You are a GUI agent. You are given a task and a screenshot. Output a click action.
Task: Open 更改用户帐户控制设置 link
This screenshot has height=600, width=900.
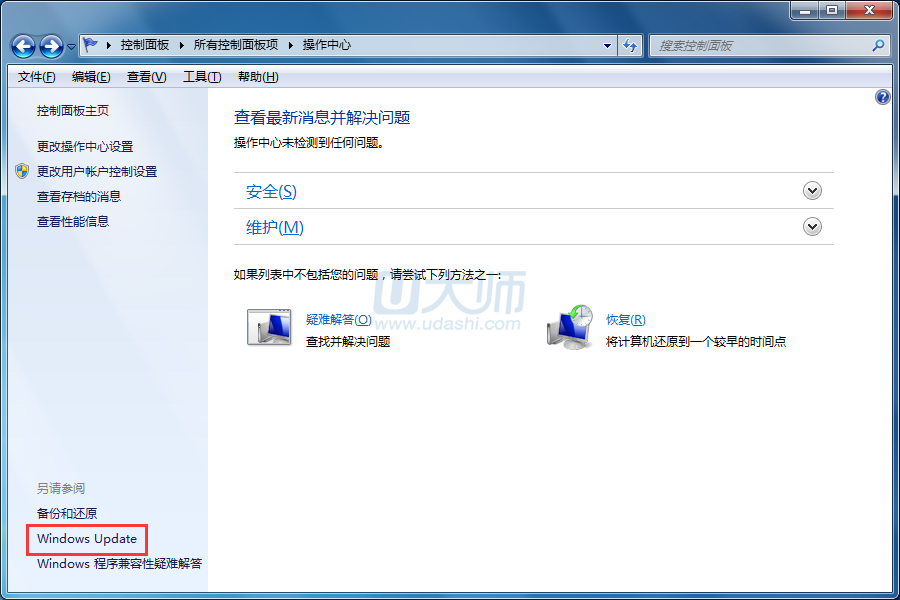[97, 171]
